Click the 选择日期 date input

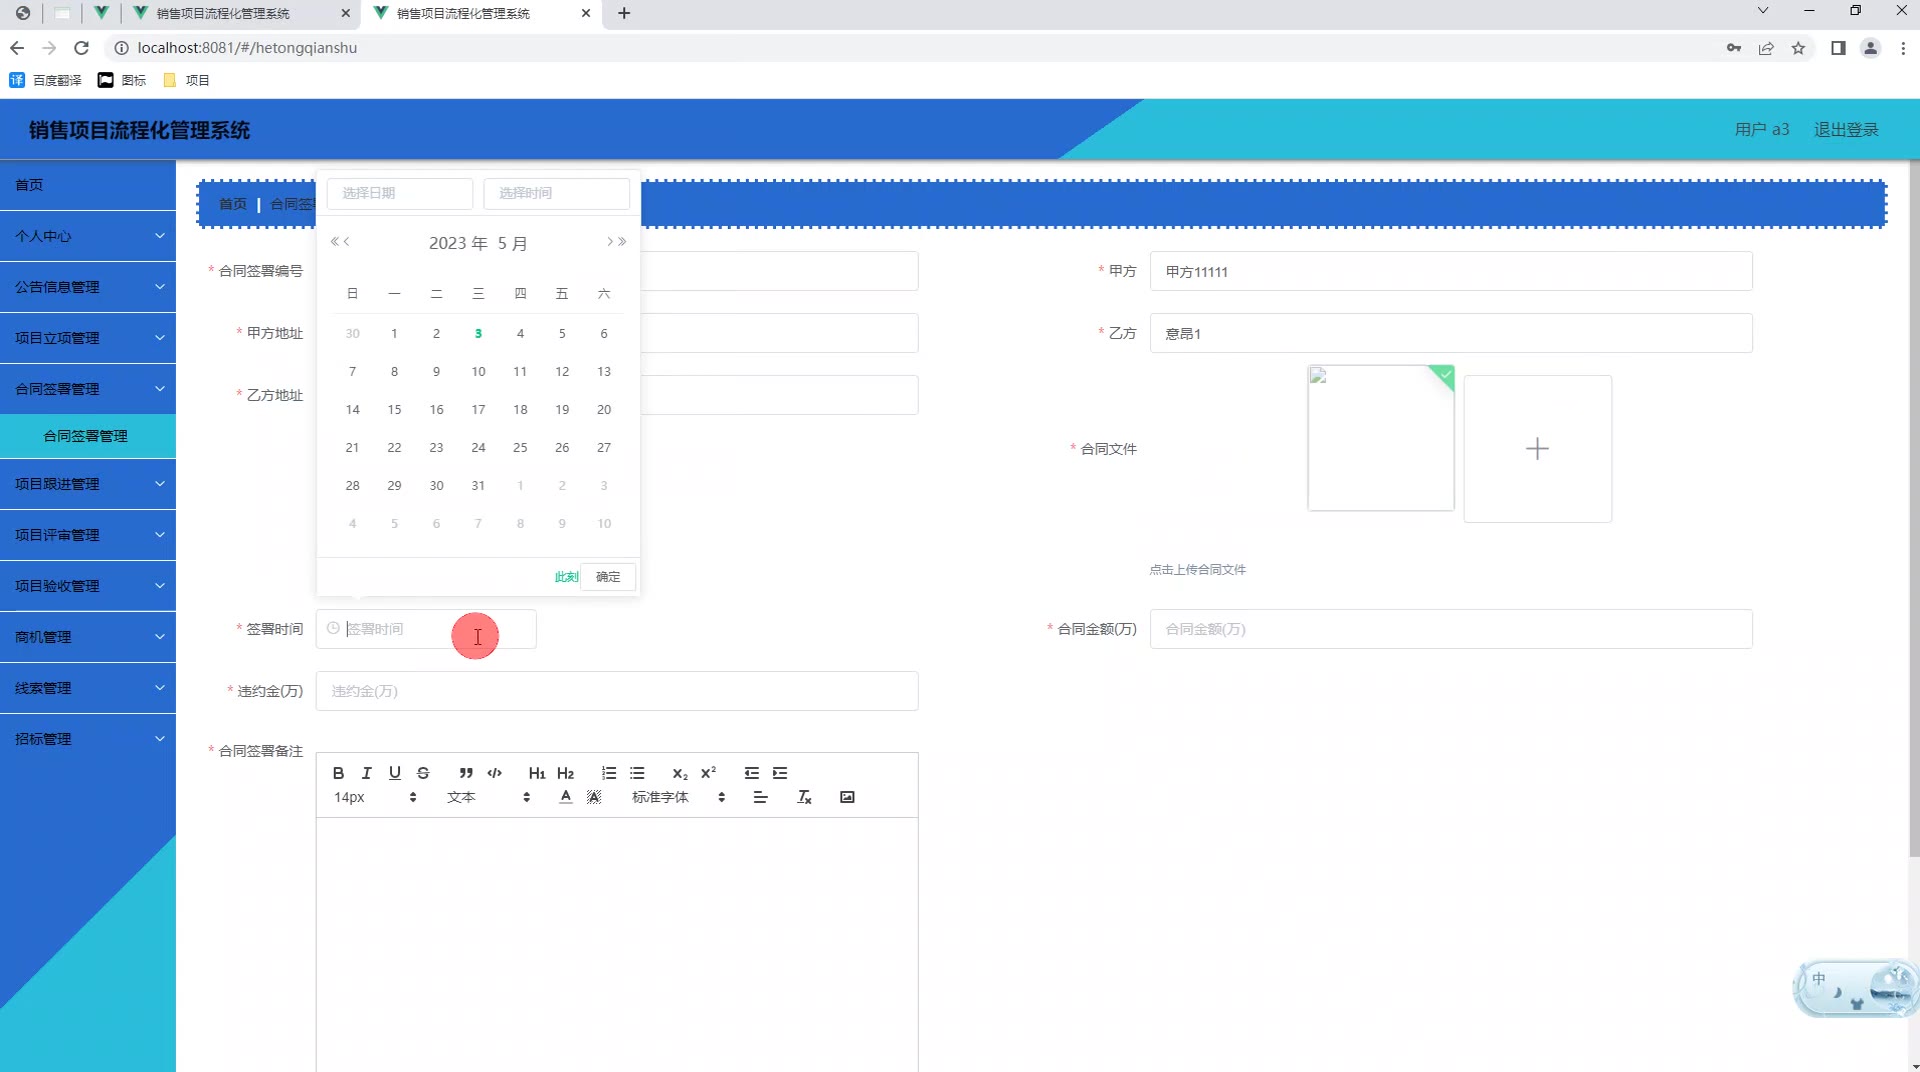coord(400,193)
